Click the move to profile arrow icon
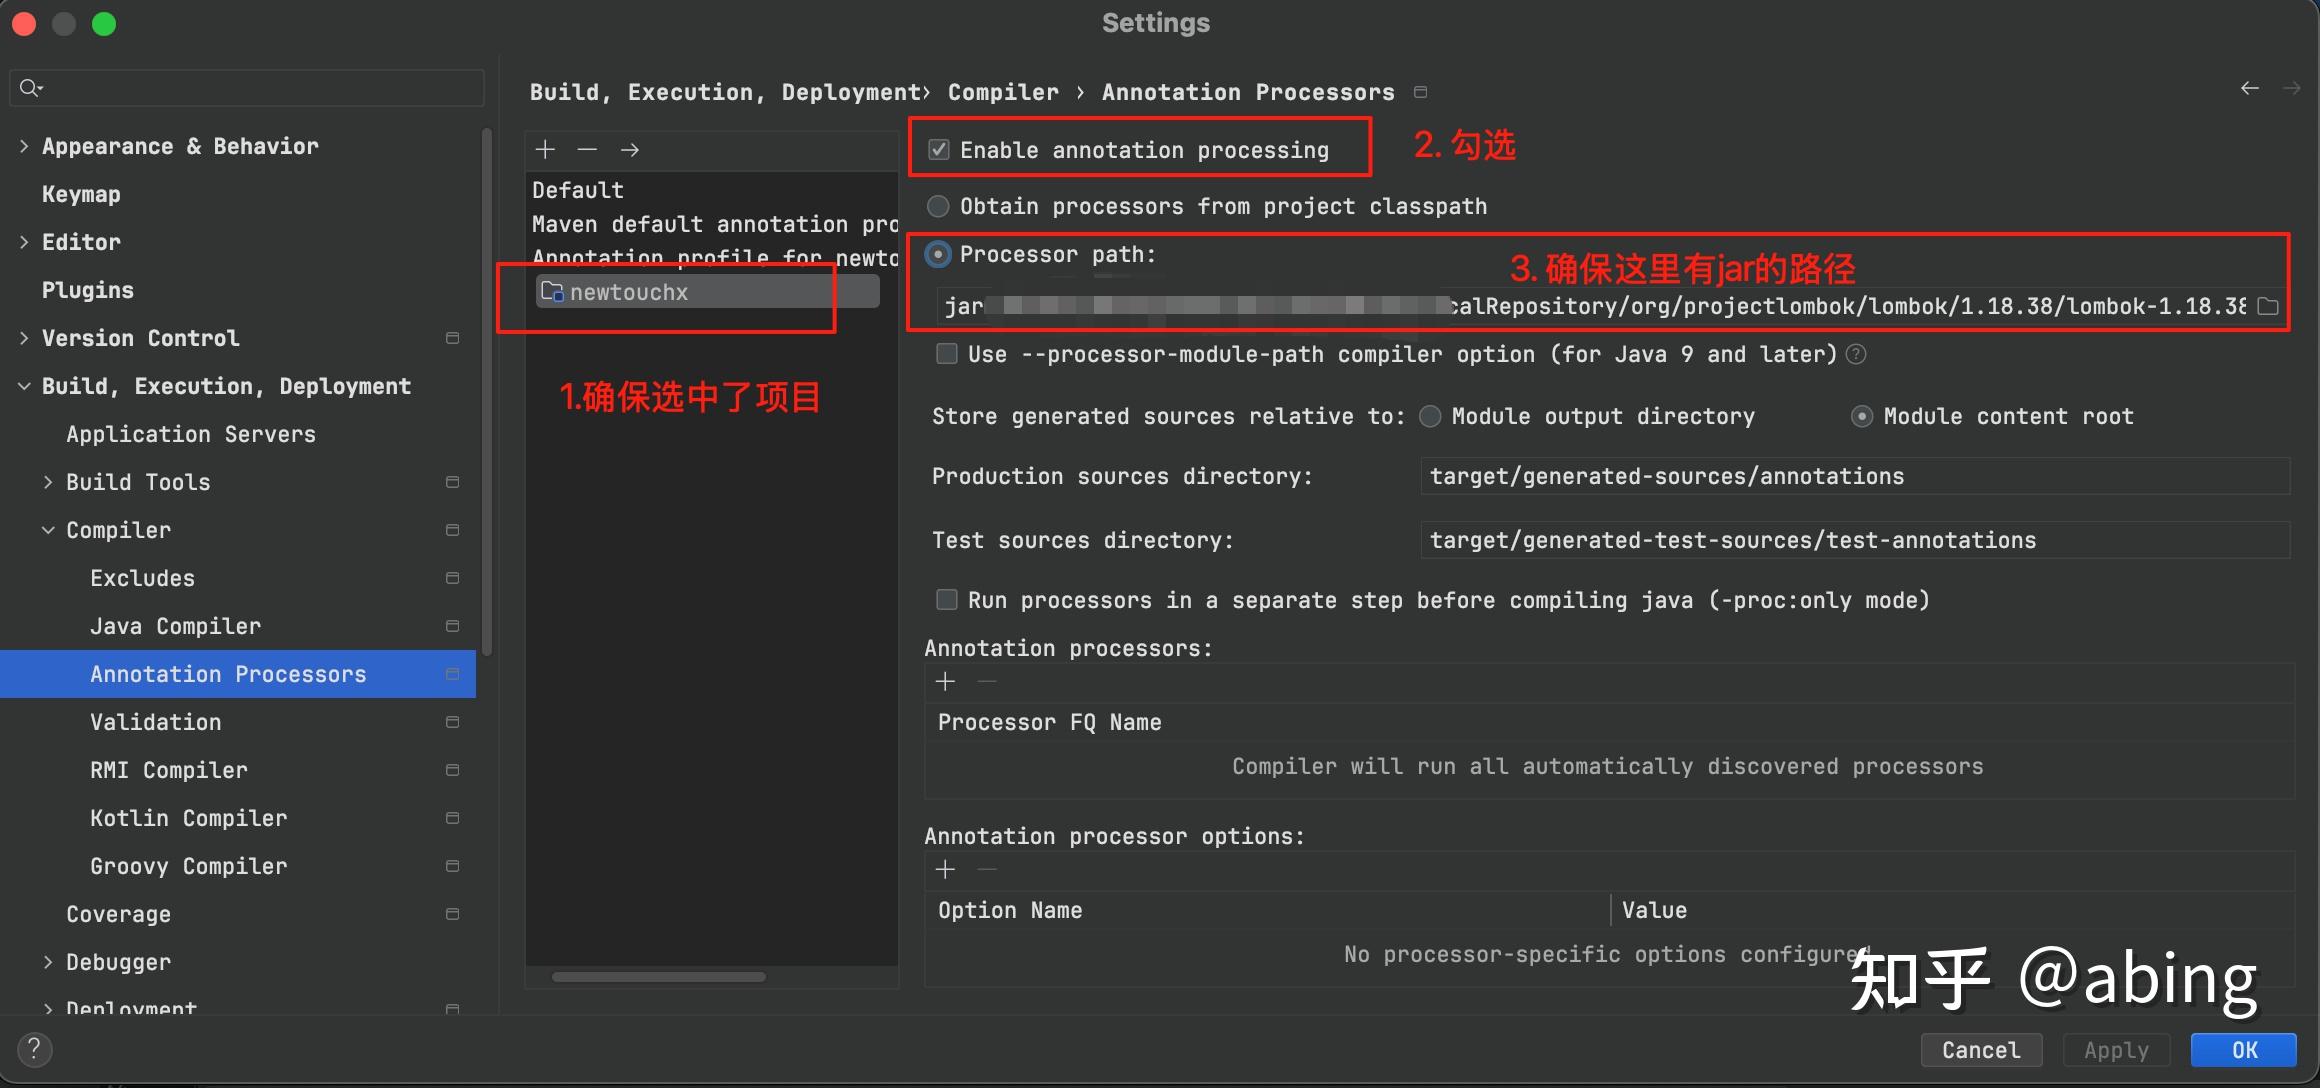 pos(629,150)
